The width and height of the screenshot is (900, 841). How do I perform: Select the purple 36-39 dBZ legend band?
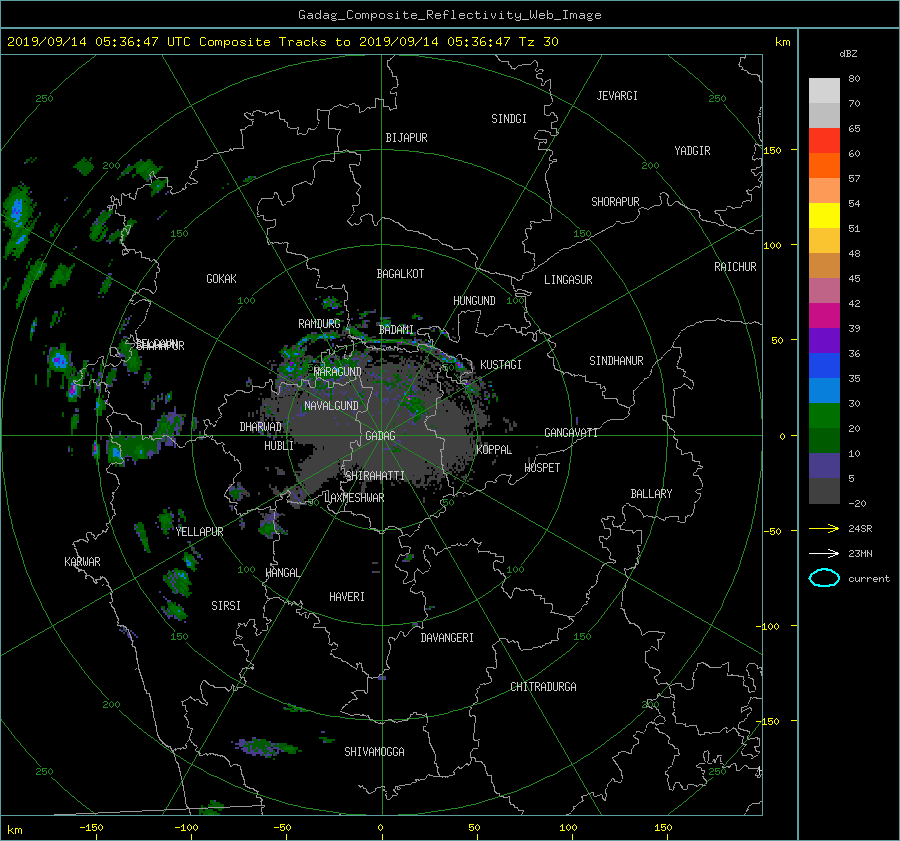824,340
